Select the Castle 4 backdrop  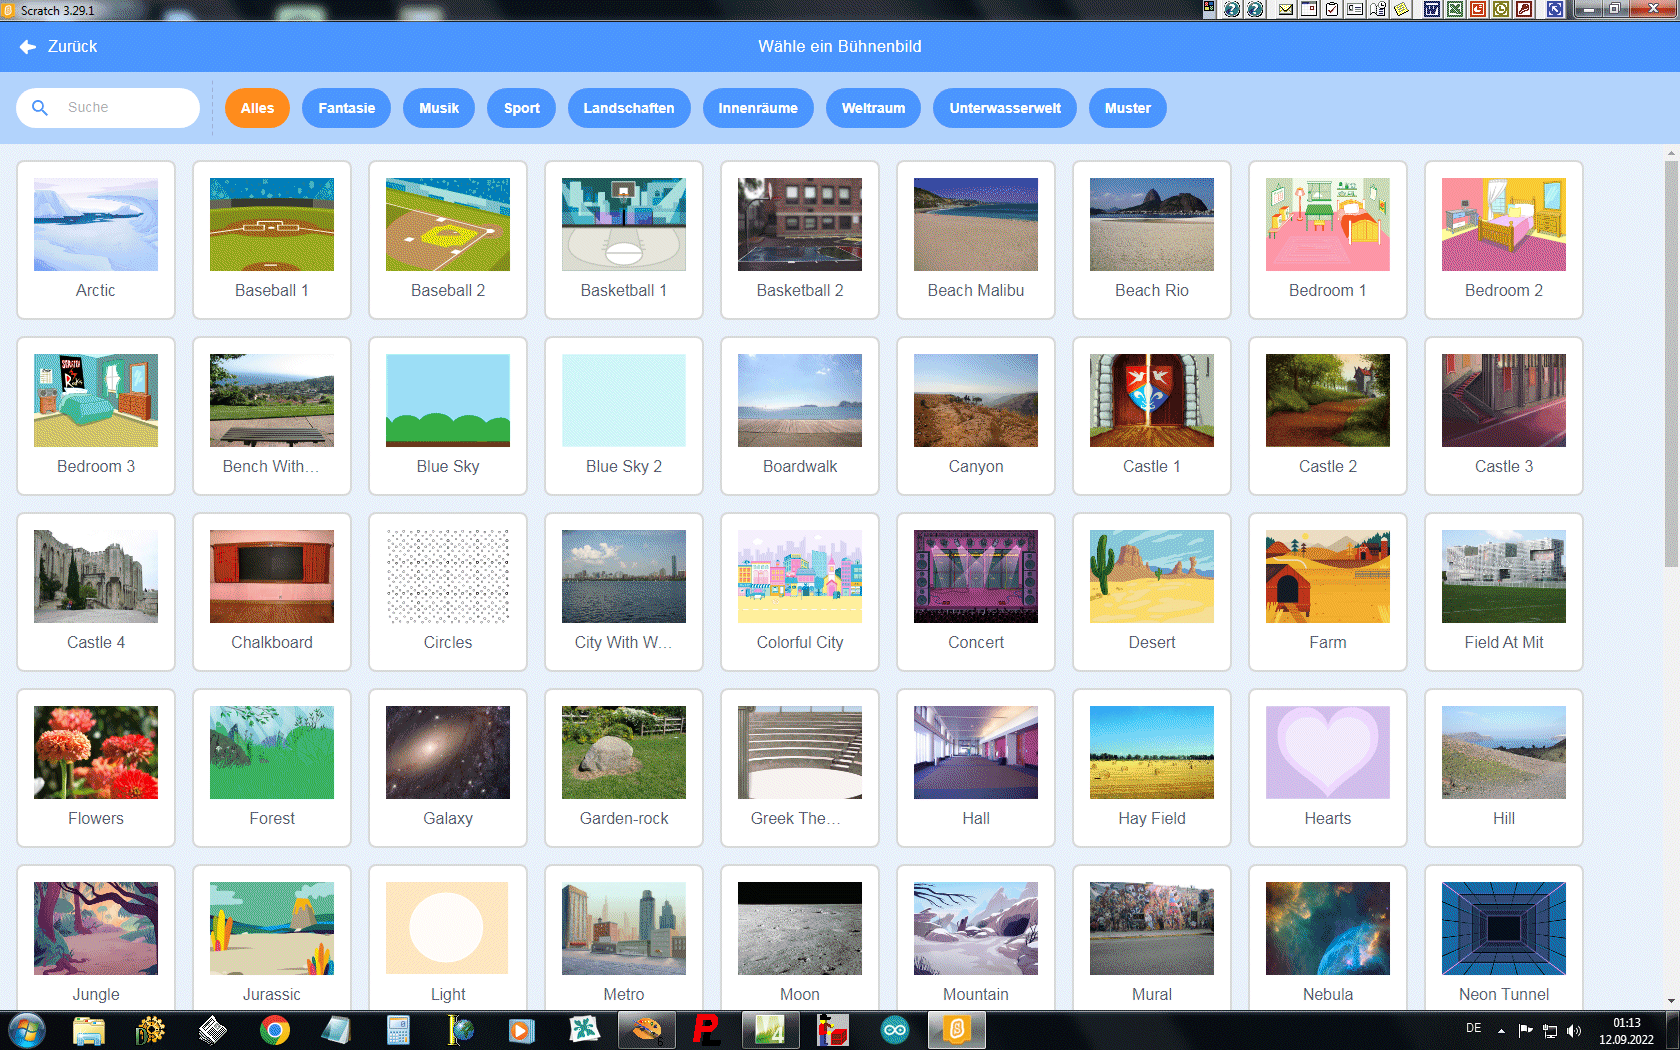coord(96,592)
